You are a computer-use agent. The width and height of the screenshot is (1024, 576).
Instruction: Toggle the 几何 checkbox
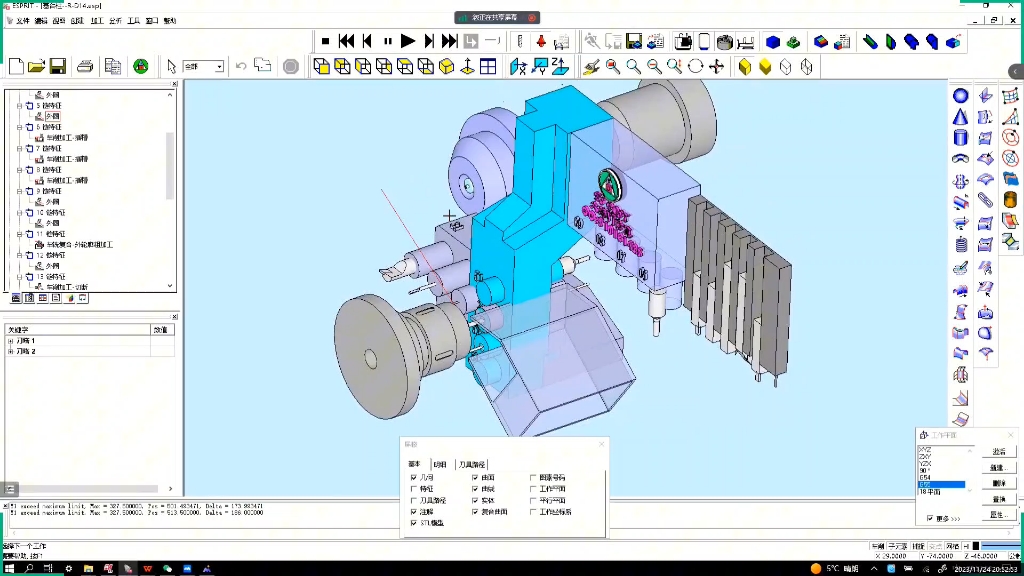coord(413,477)
